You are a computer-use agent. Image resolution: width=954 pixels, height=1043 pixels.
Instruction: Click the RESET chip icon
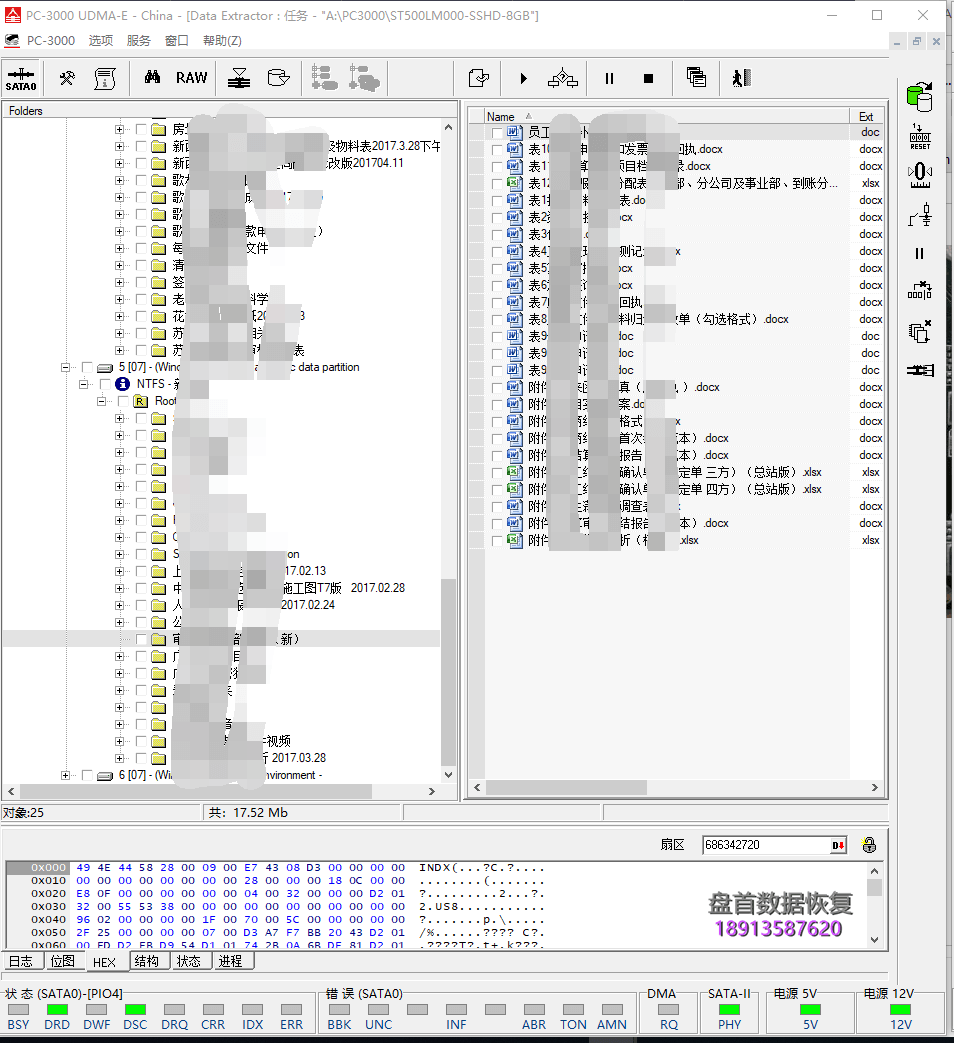[920, 136]
